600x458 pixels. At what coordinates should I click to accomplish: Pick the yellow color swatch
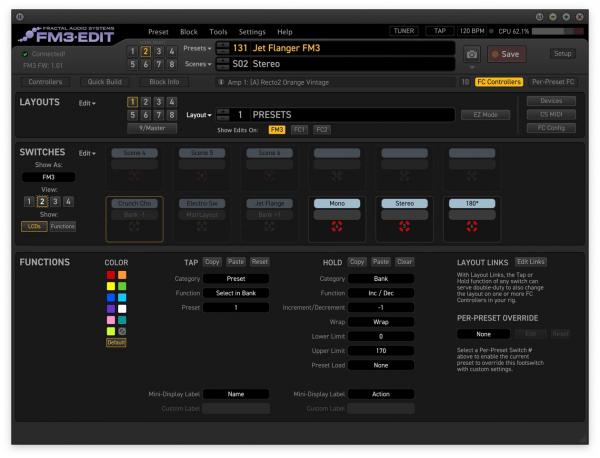coord(111,286)
